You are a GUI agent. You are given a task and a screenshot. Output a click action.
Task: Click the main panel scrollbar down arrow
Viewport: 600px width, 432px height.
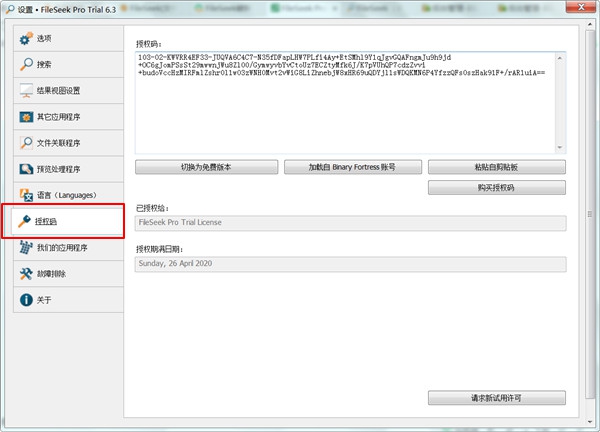590,422
